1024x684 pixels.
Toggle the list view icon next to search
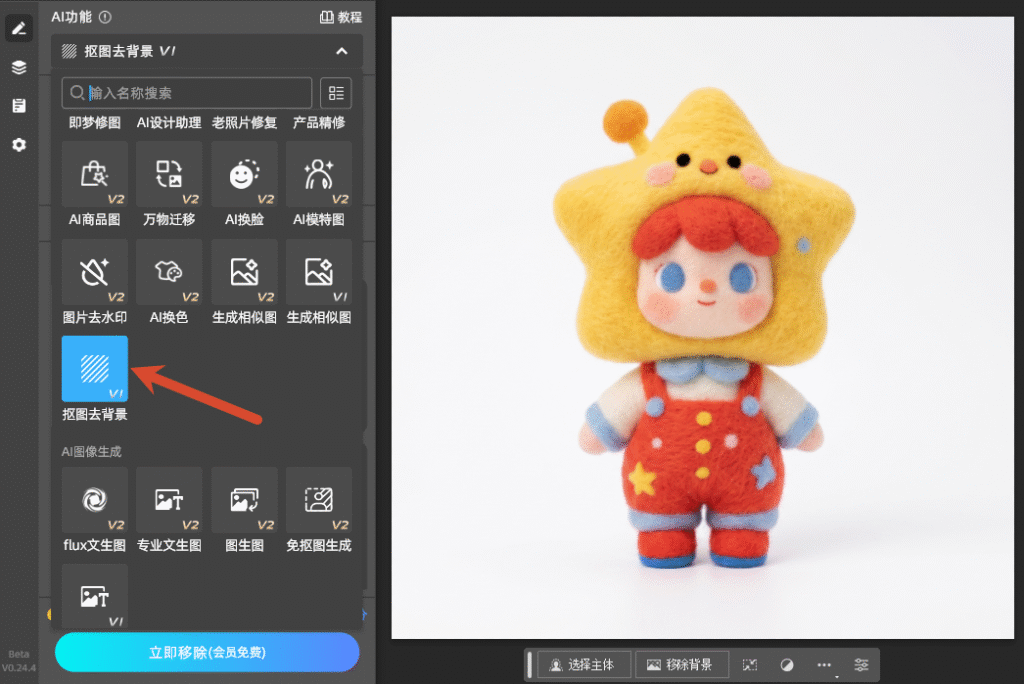pyautogui.click(x=336, y=93)
